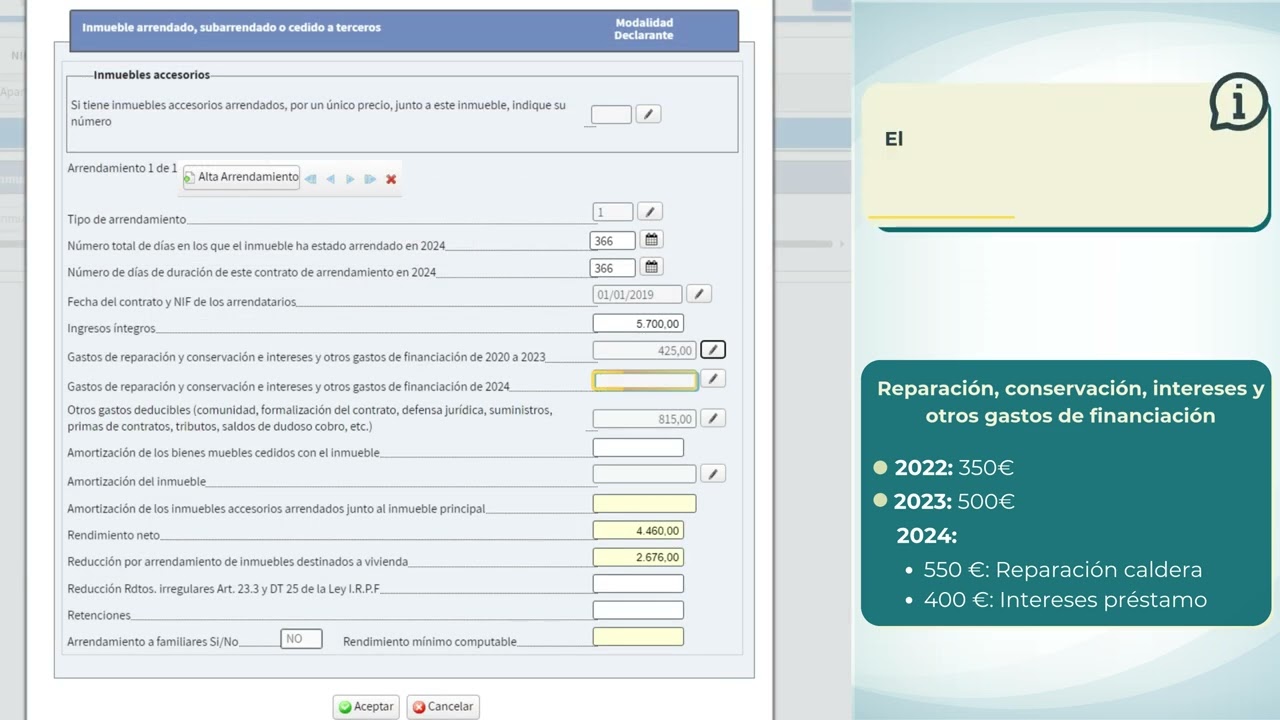Focus total days rented field showing 366
This screenshot has width=1280, height=720.
click(x=613, y=240)
